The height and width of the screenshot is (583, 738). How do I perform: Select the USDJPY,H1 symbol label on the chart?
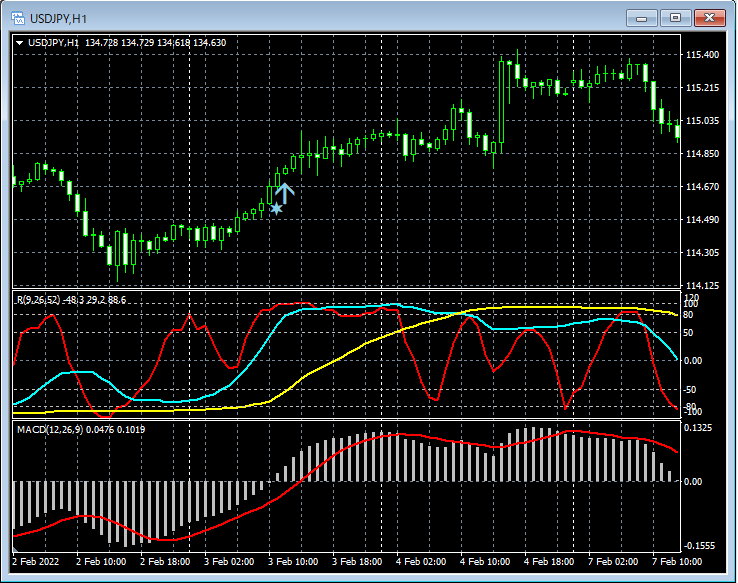tap(54, 43)
